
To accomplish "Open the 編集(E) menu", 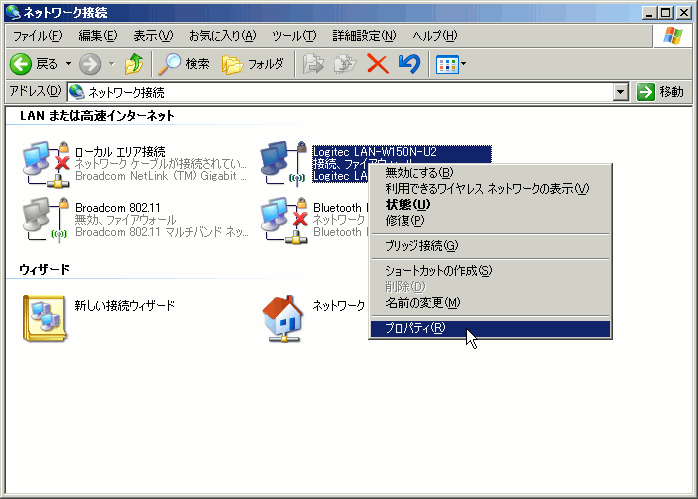I will click(x=97, y=36).
